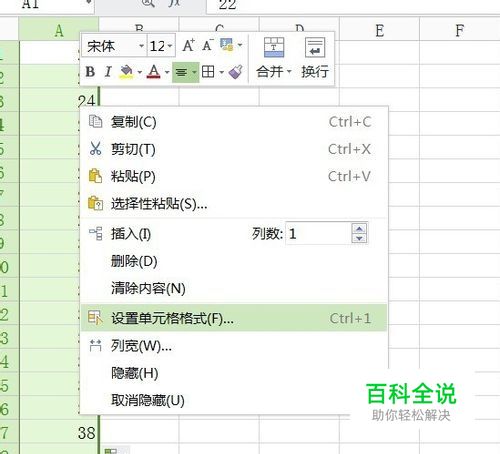Expand the cell style dropdown arrow

240,45
